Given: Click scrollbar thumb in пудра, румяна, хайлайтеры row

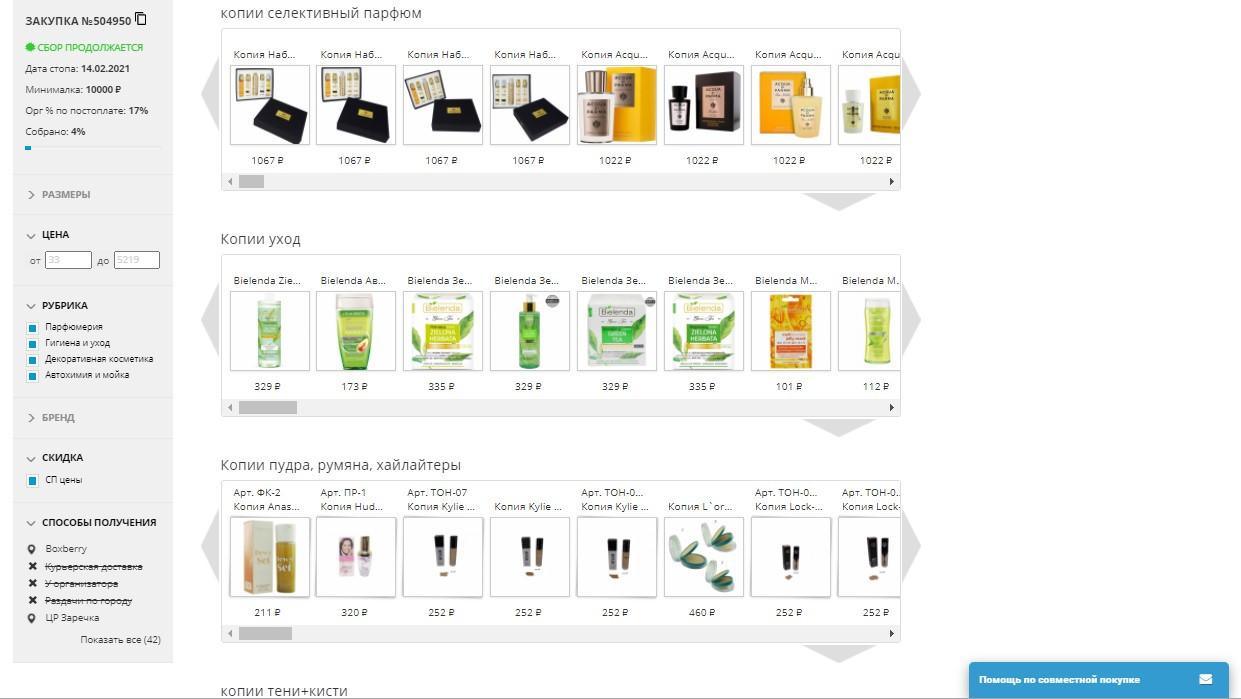Looking at the screenshot, I should coord(265,633).
